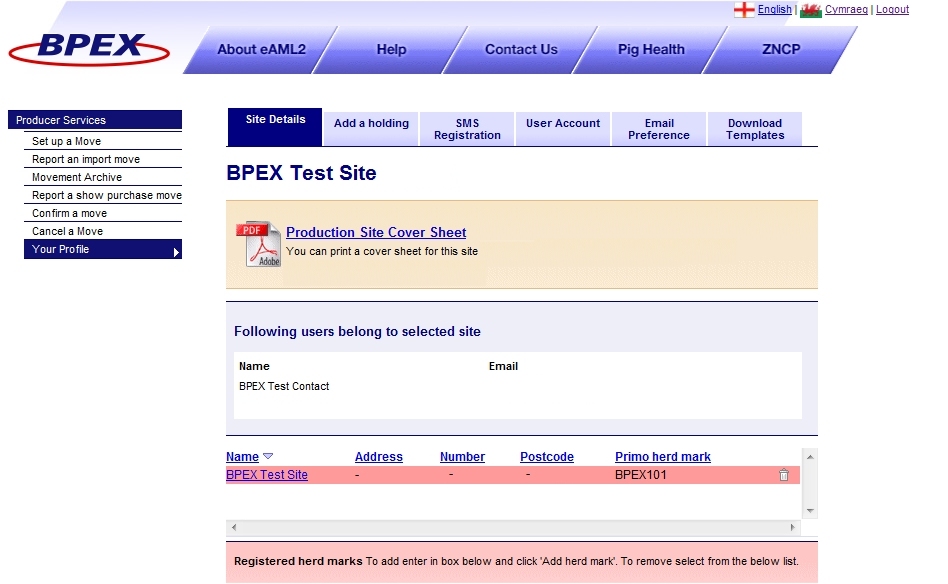Open the Movement Archive sidebar item
This screenshot has height=584, width=948.
click(x=77, y=178)
